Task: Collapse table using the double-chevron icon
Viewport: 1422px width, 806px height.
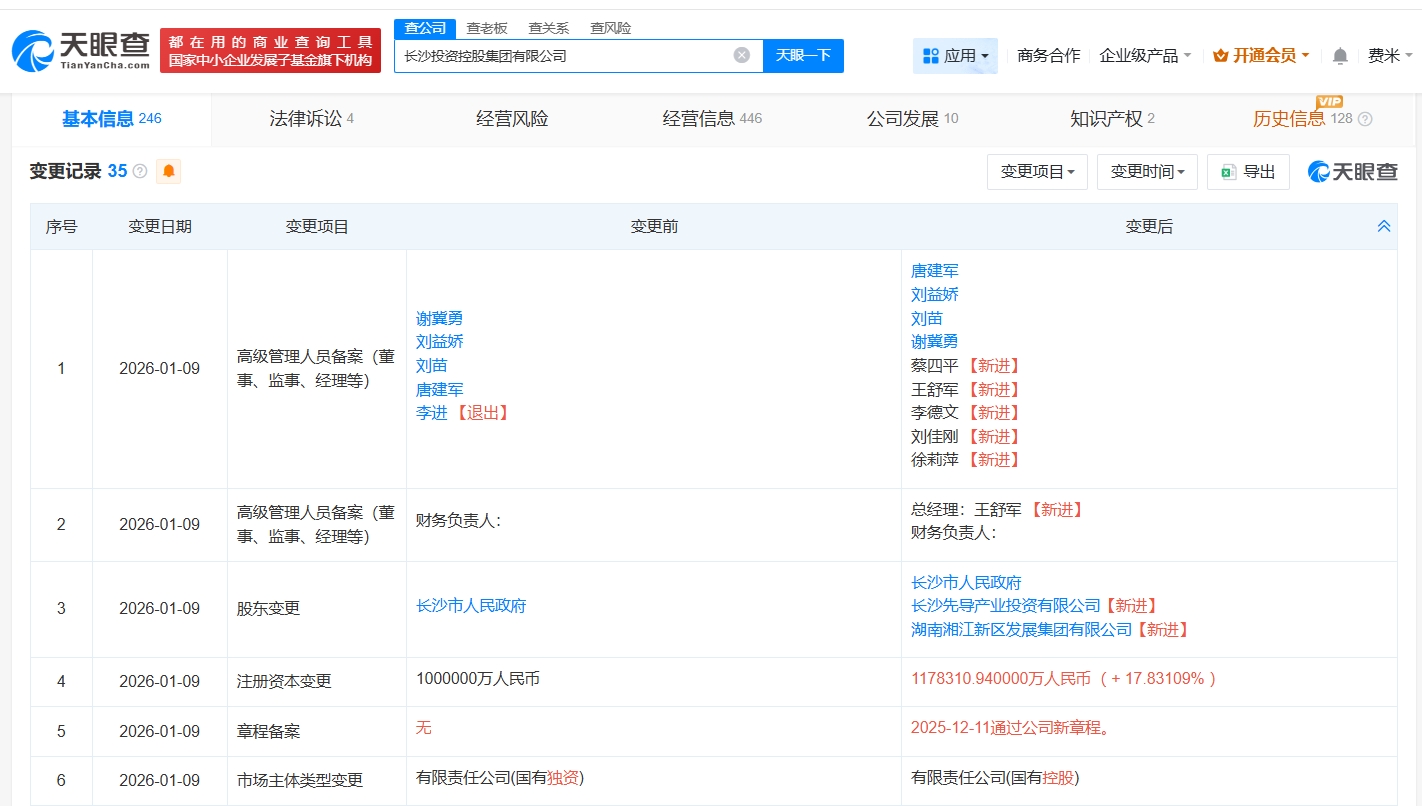Action: click(x=1384, y=227)
